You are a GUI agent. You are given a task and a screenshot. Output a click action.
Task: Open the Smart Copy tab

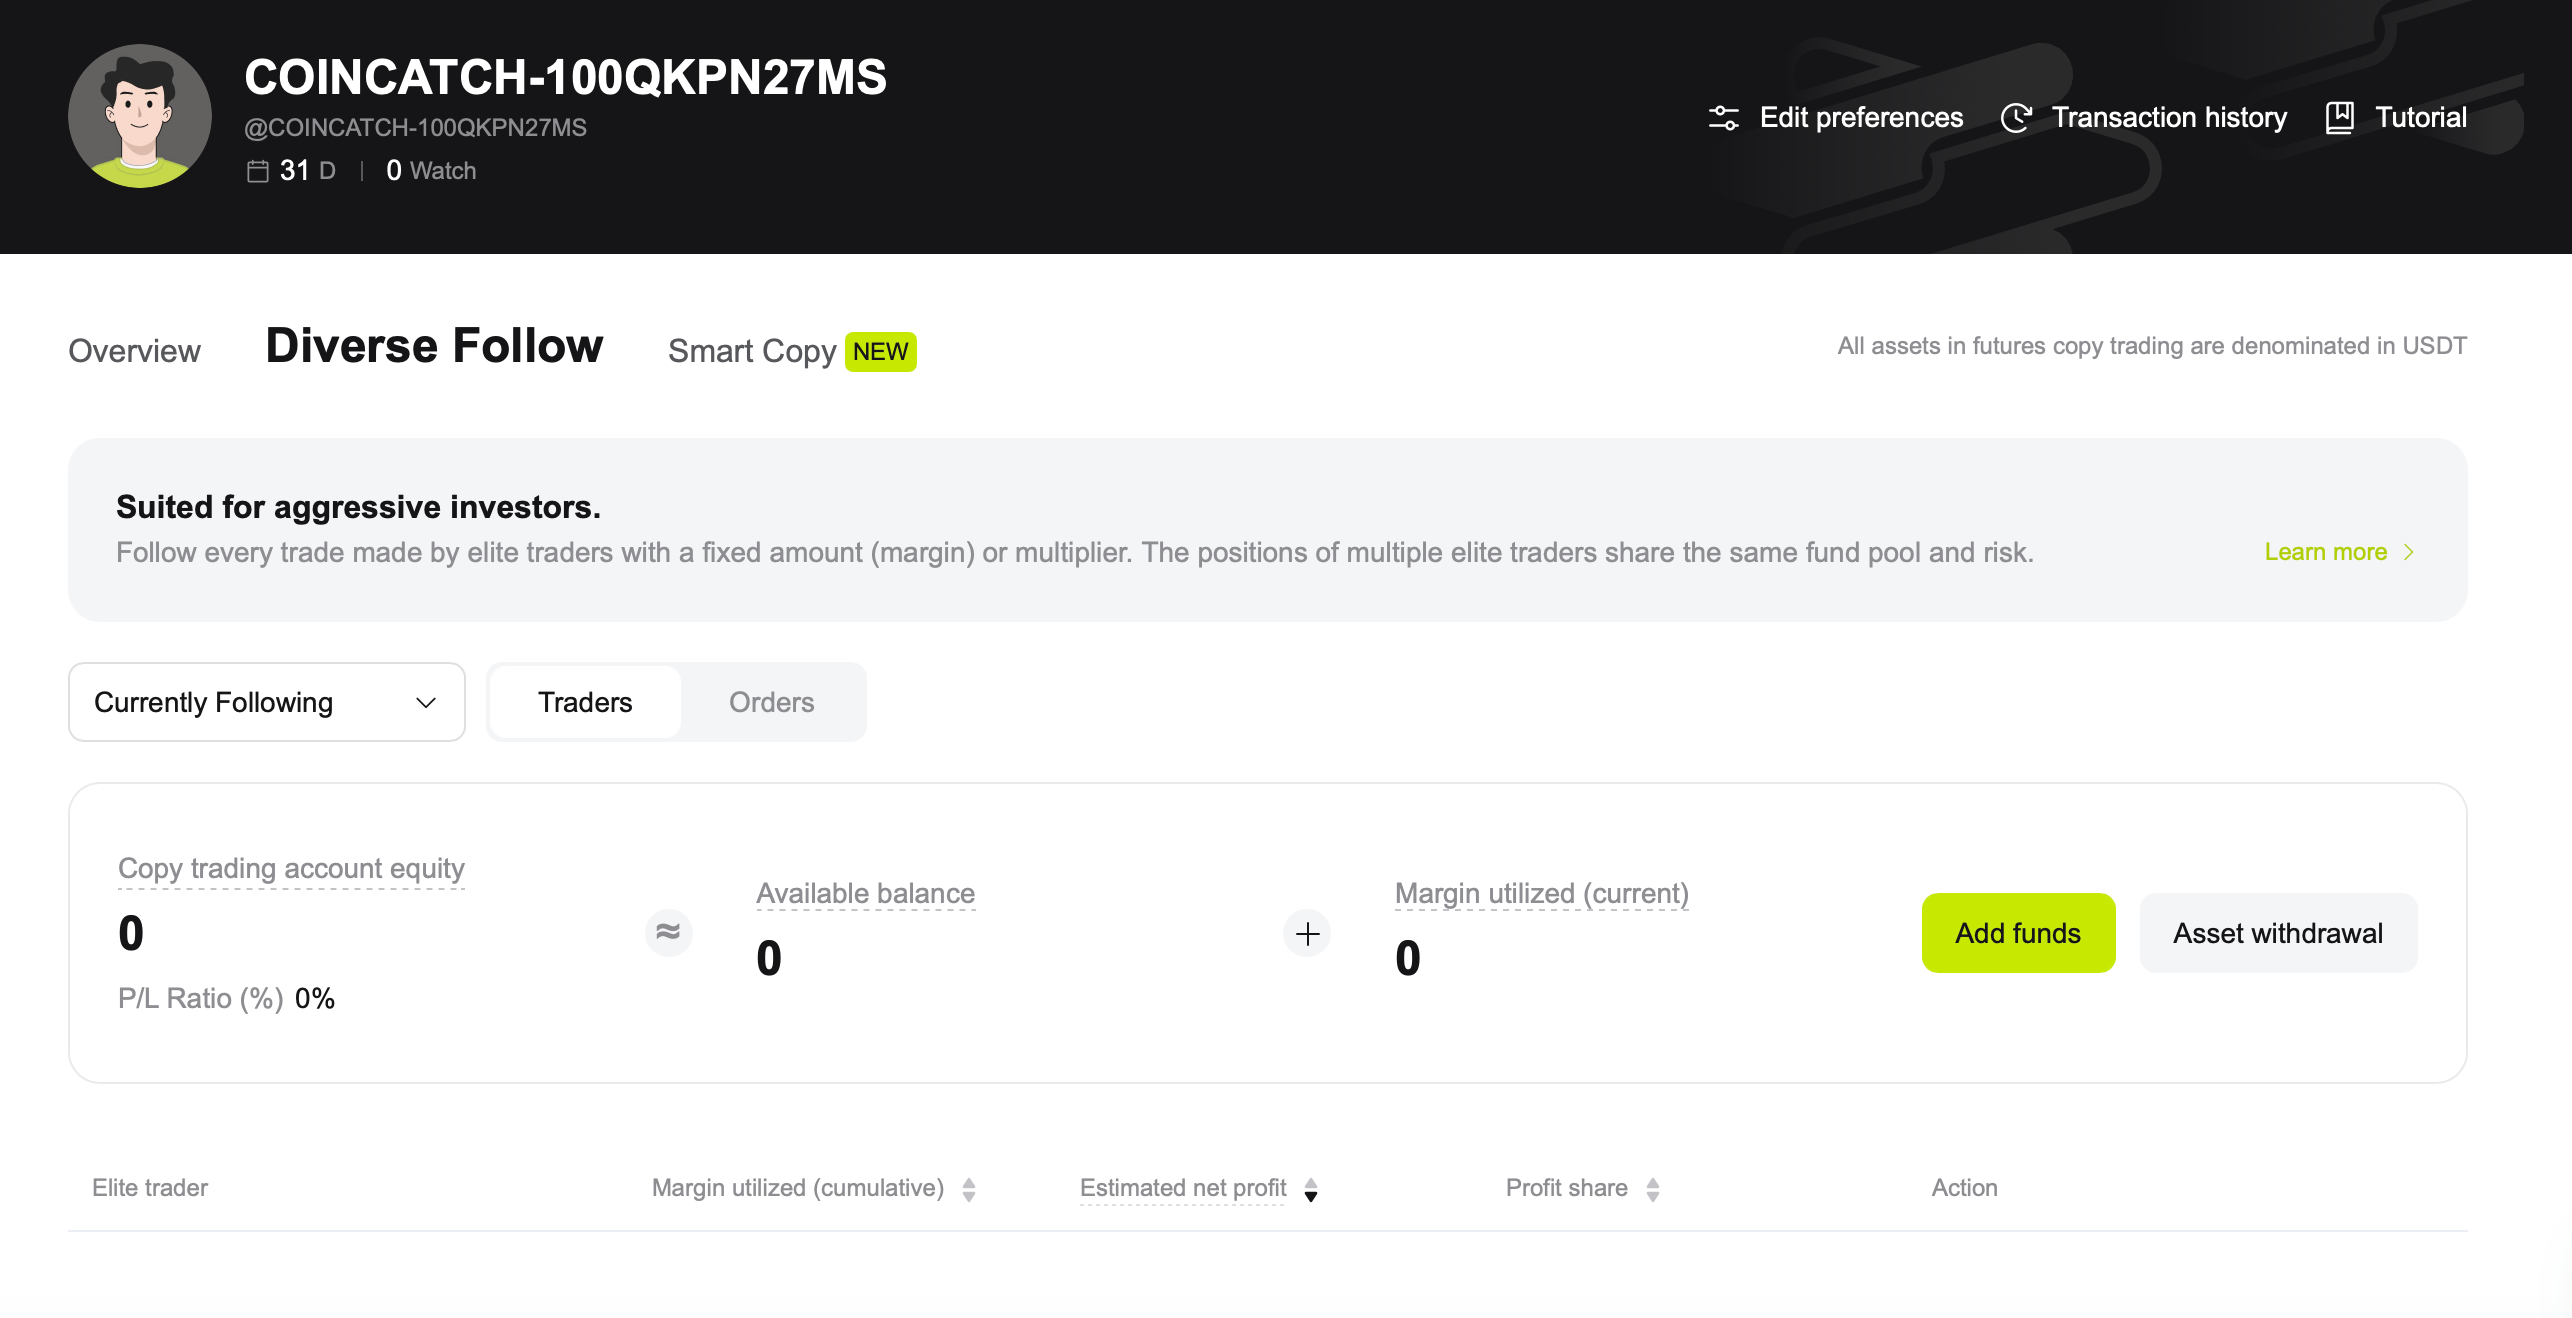(x=752, y=351)
